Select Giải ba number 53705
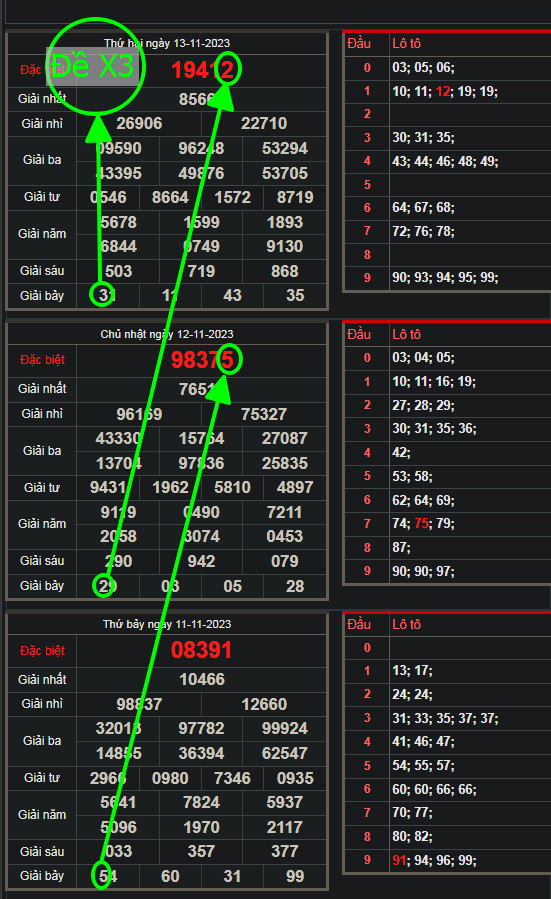The height and width of the screenshot is (899, 551). [285, 173]
